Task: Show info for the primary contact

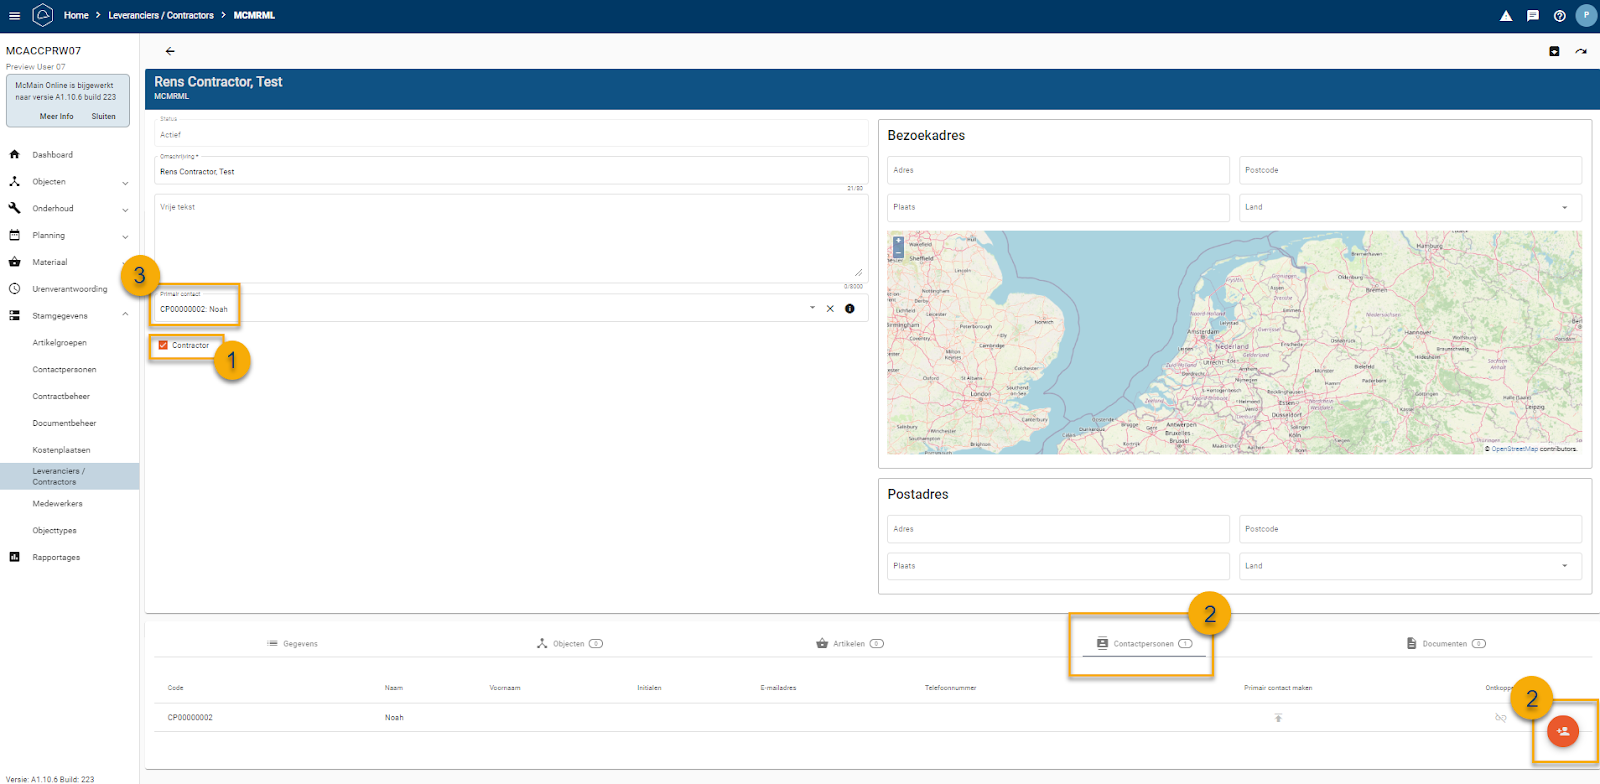Action: [x=850, y=309]
